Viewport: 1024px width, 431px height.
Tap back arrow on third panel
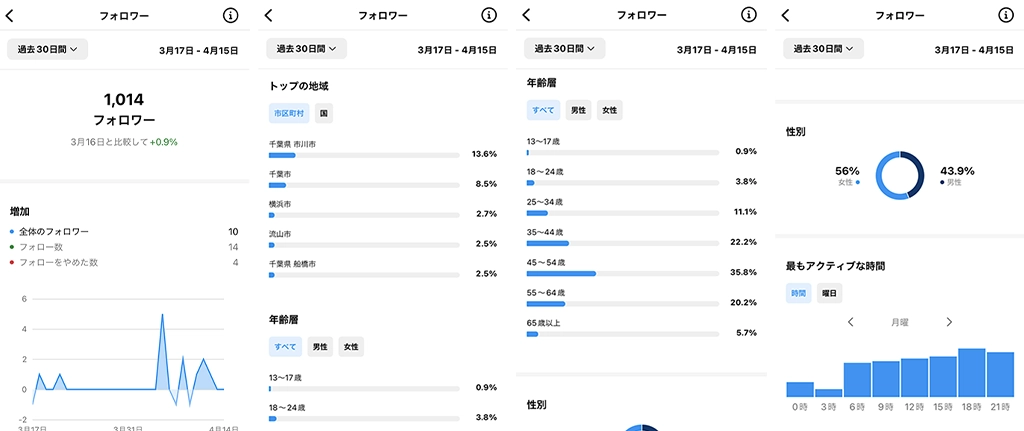[x=527, y=16]
